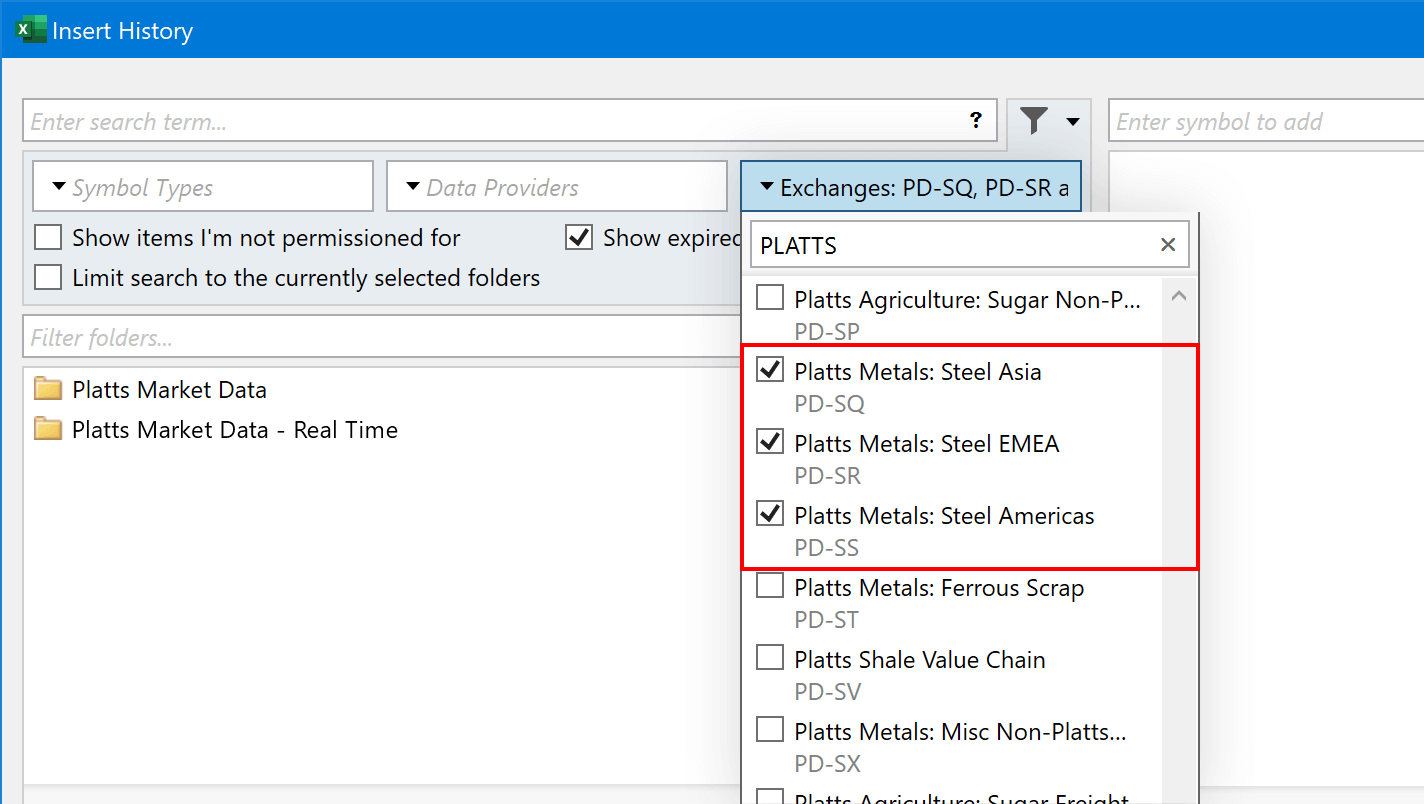Viewport: 1424px width, 804px height.
Task: Select Platts Market Data - Real Time label
Action: (235, 430)
